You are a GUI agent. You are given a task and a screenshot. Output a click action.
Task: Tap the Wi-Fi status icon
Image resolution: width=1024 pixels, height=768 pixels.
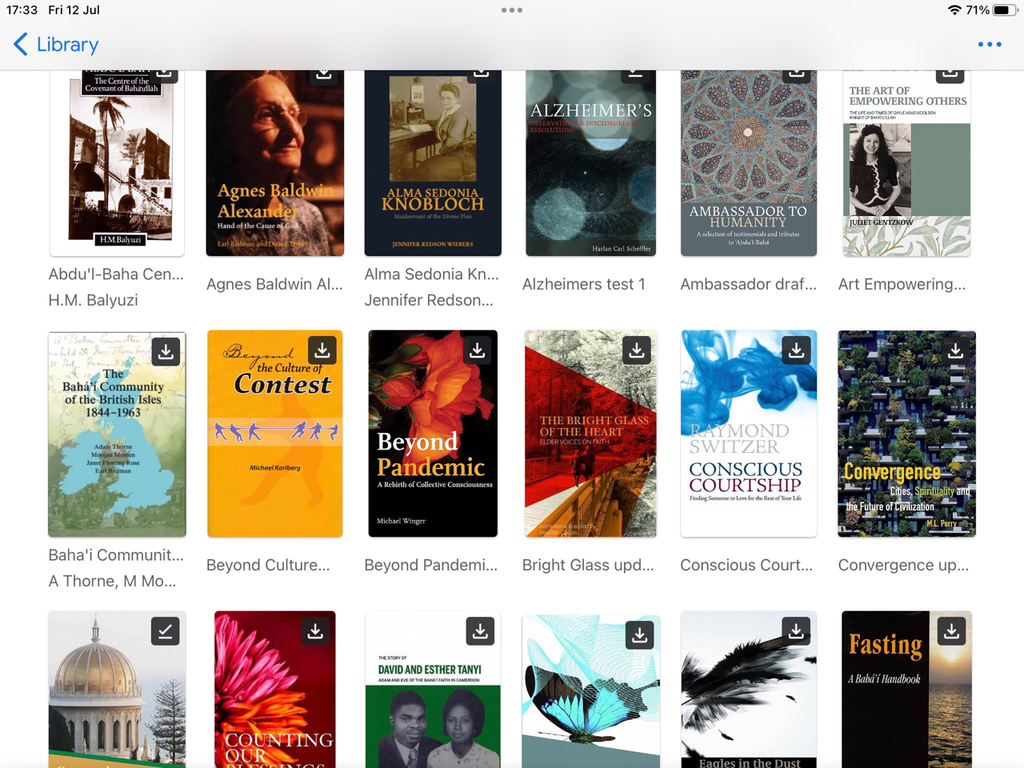[x=954, y=10]
